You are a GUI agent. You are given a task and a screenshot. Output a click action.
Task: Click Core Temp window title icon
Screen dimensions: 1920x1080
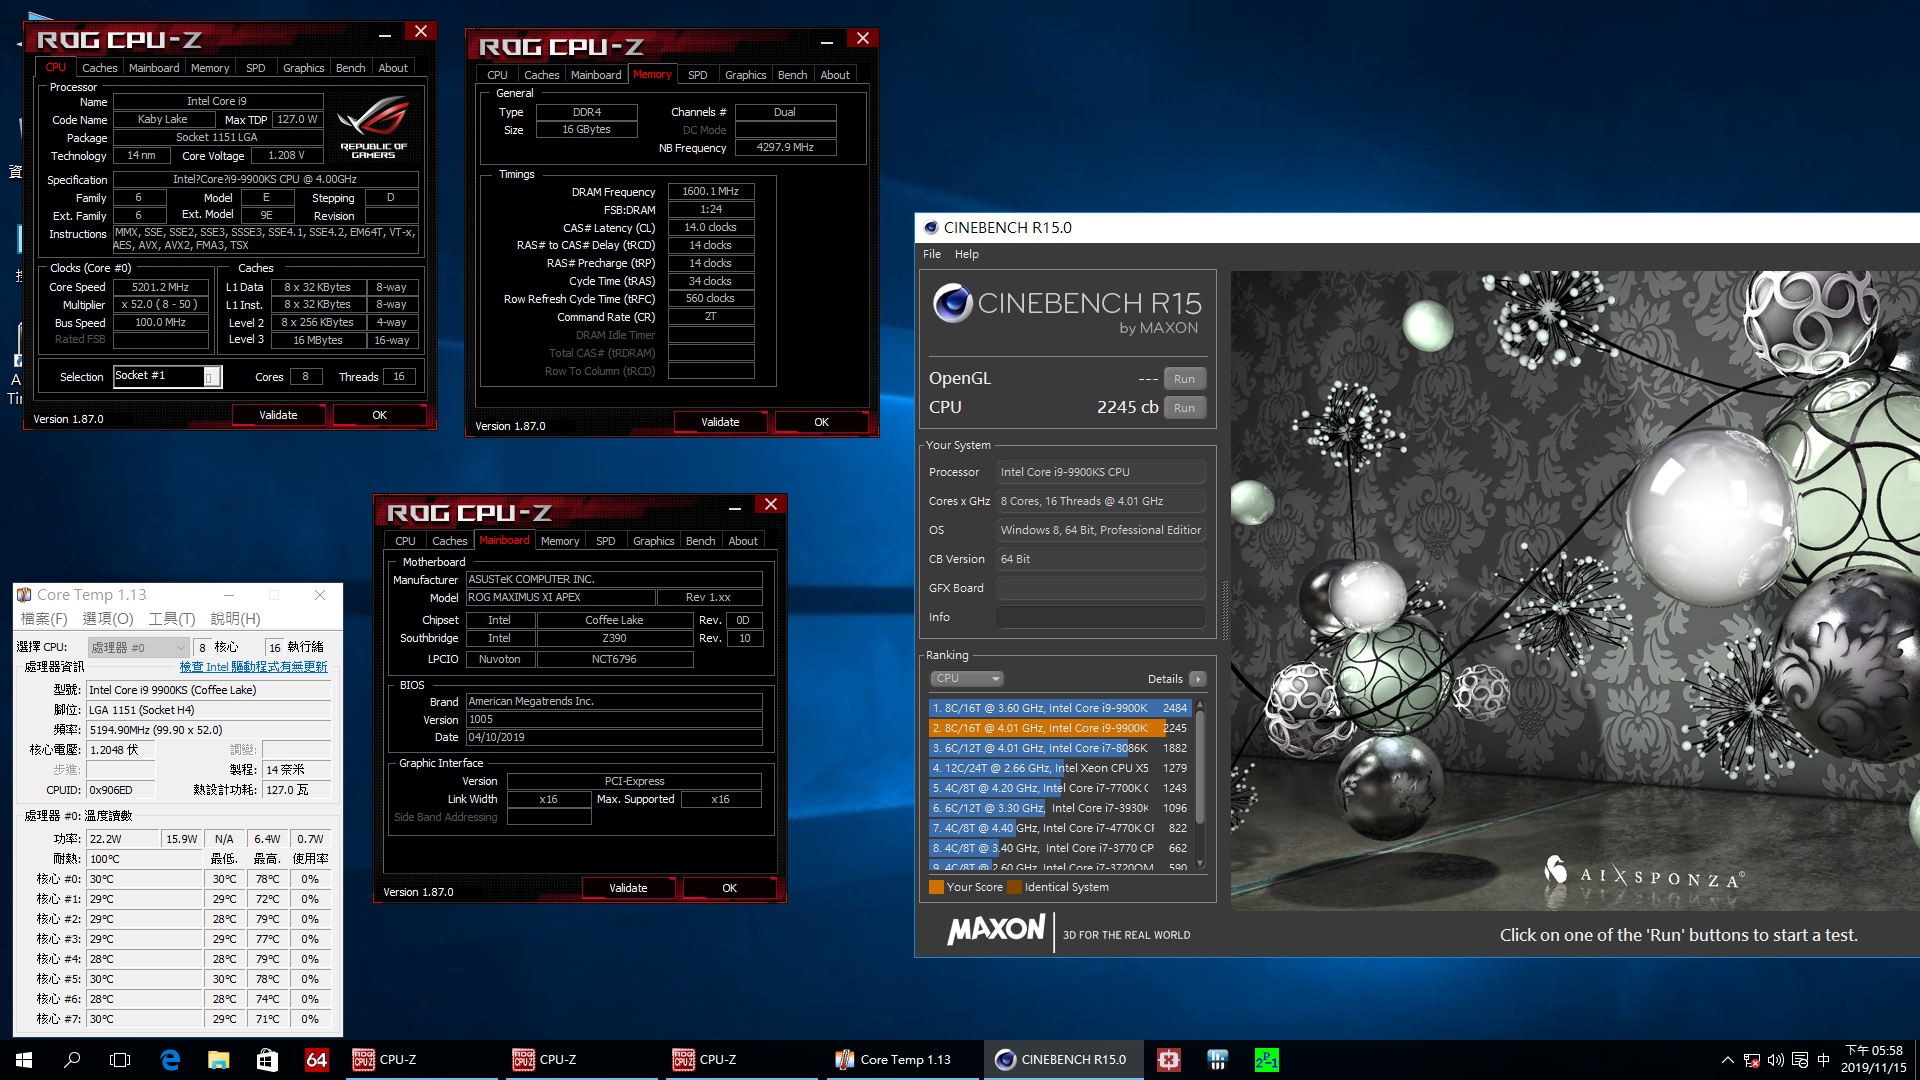24,595
